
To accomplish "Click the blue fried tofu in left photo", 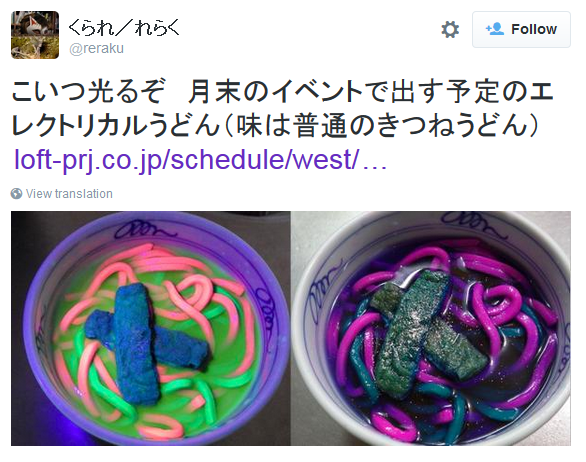I will tap(137, 342).
